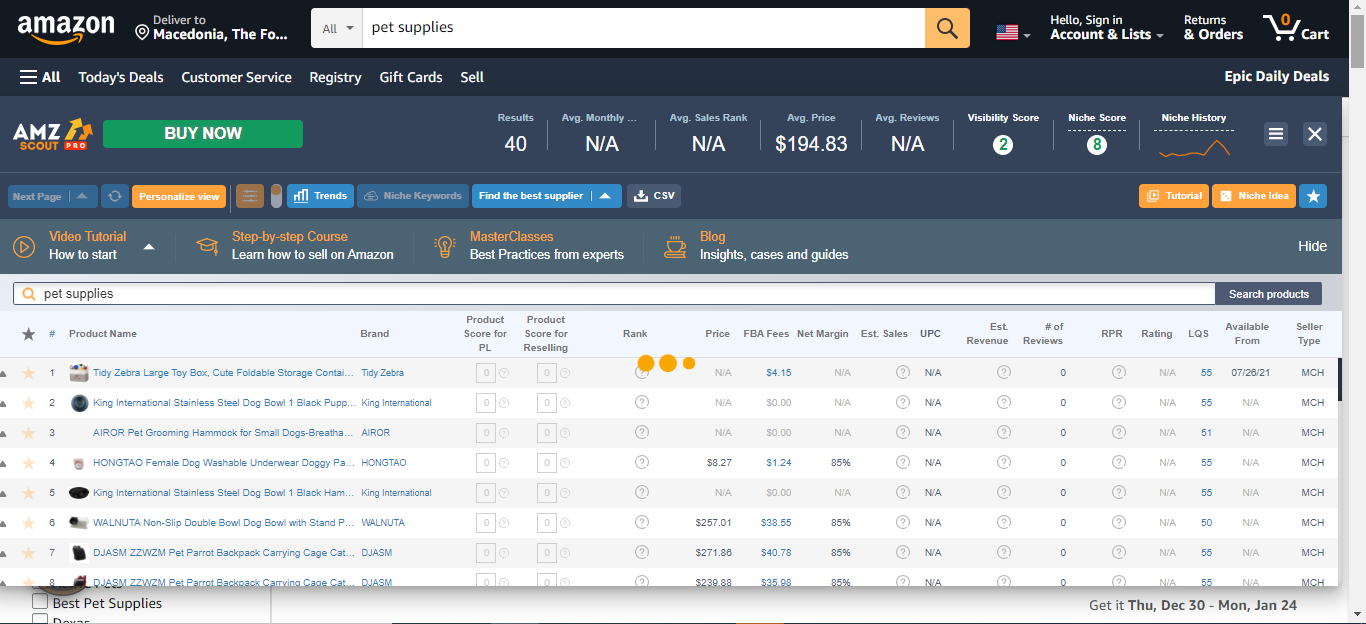Viewport: 1366px width, 624px height.
Task: Favorite the row 7 DJASM star
Action: tap(28, 553)
